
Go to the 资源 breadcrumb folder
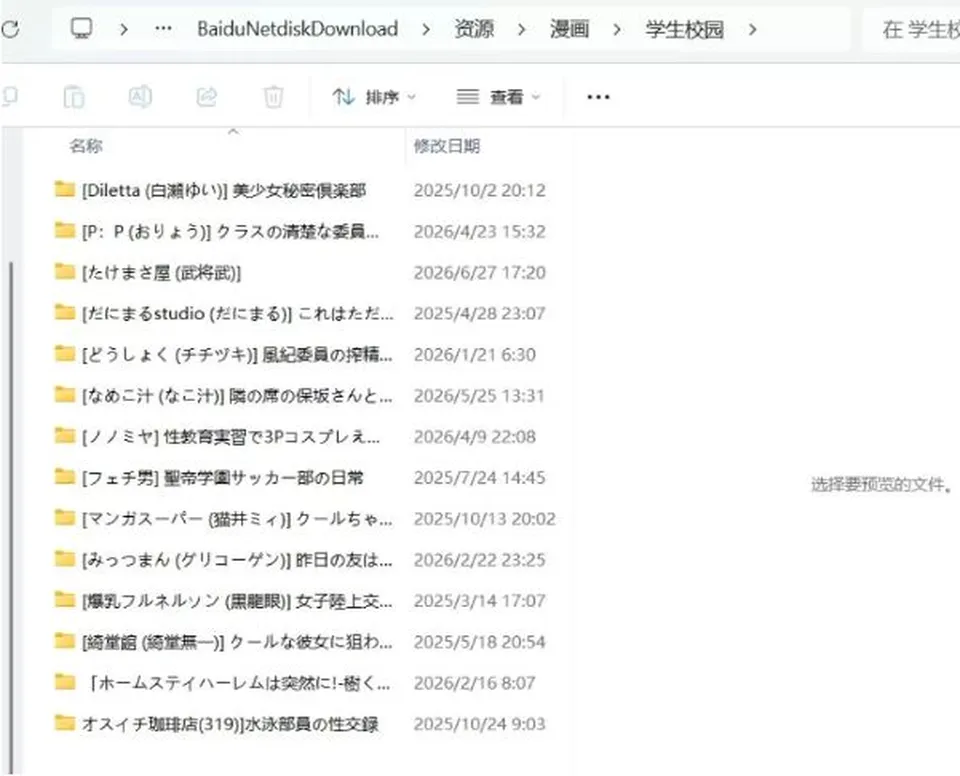[474, 29]
